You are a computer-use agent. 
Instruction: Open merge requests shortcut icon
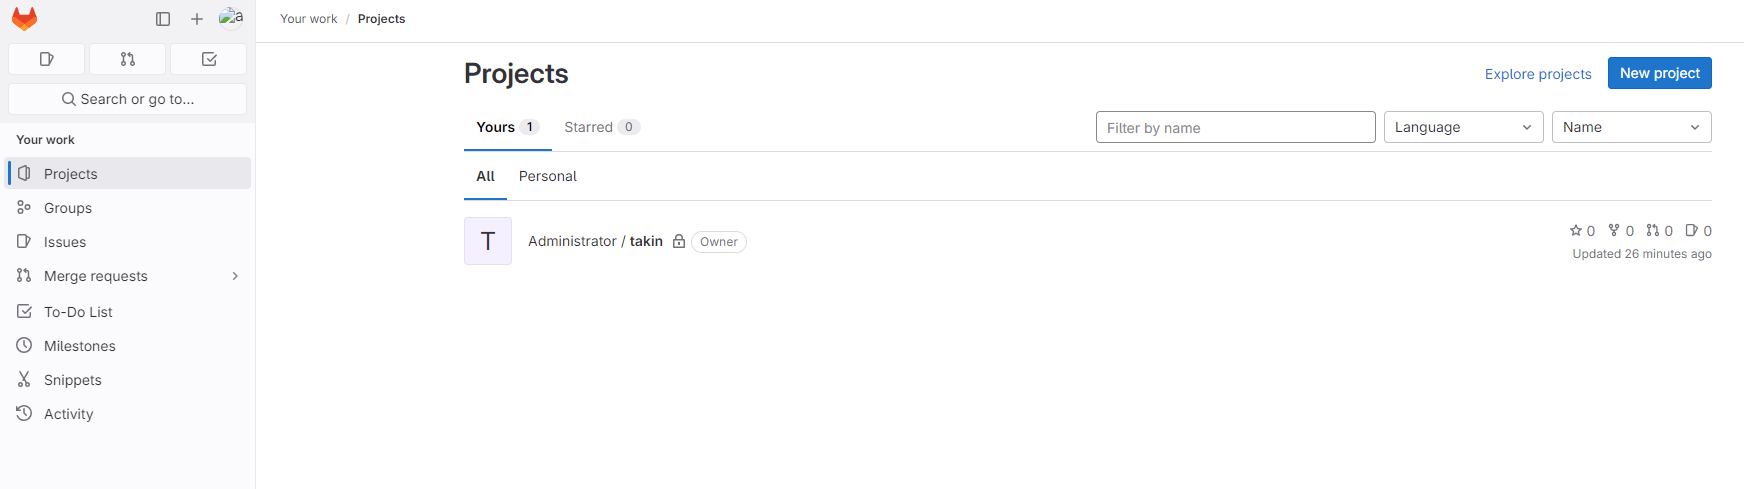[127, 59]
